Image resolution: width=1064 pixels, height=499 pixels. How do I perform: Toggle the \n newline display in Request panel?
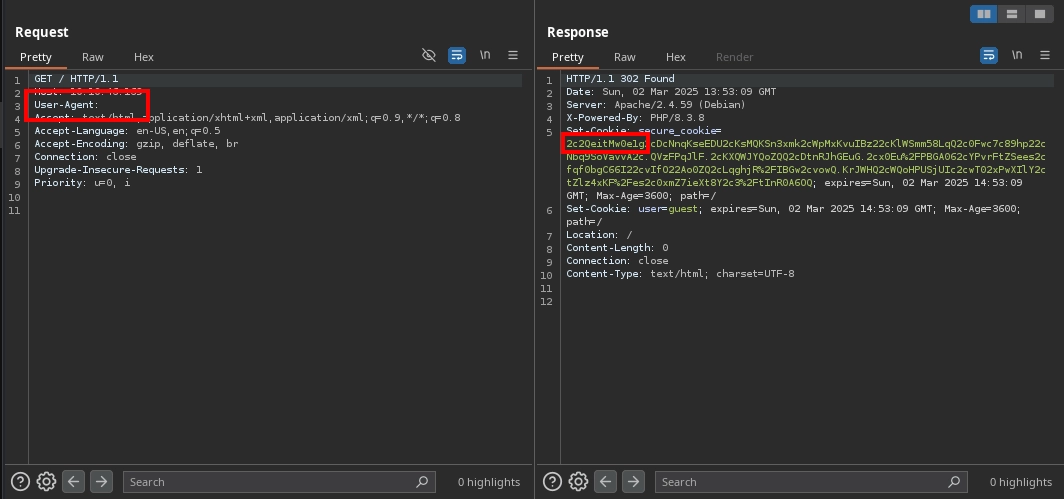(x=485, y=56)
